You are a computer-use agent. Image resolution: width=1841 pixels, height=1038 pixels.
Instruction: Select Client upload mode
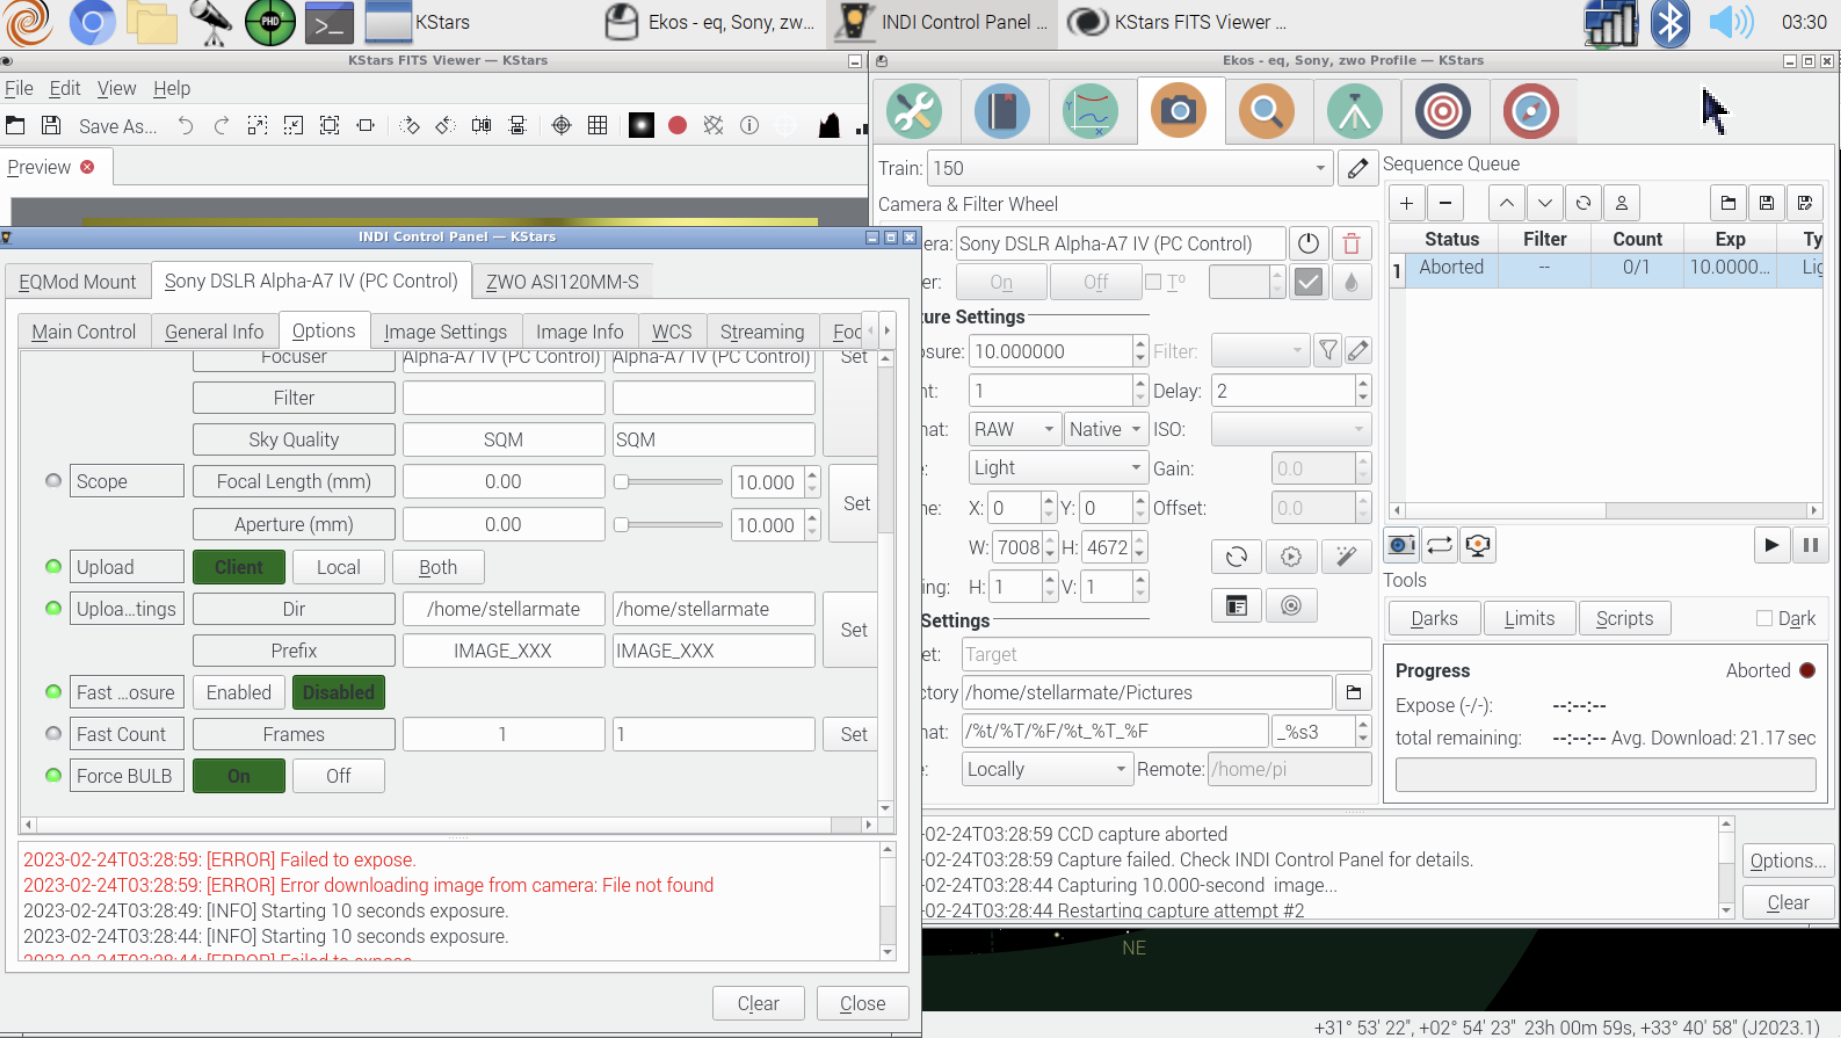click(x=239, y=567)
